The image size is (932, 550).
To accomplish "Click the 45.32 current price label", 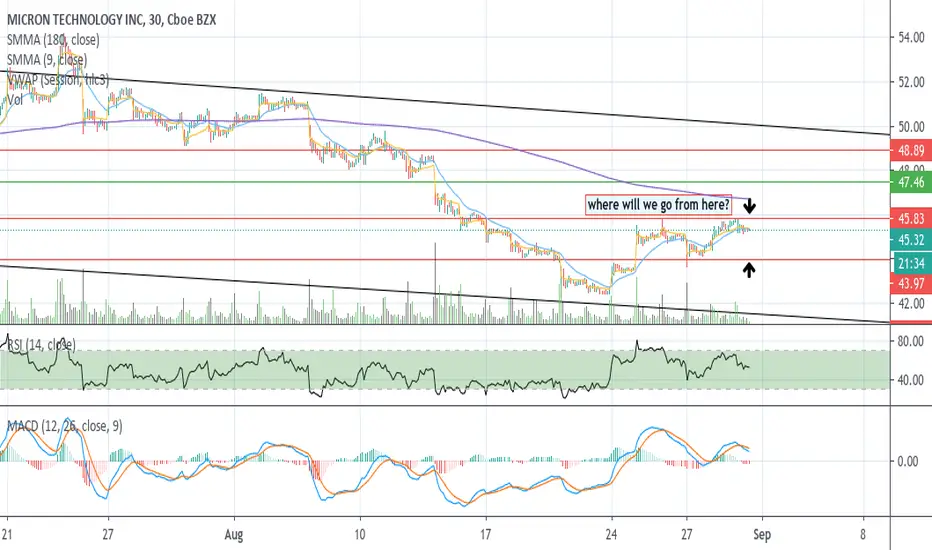I will coord(911,240).
